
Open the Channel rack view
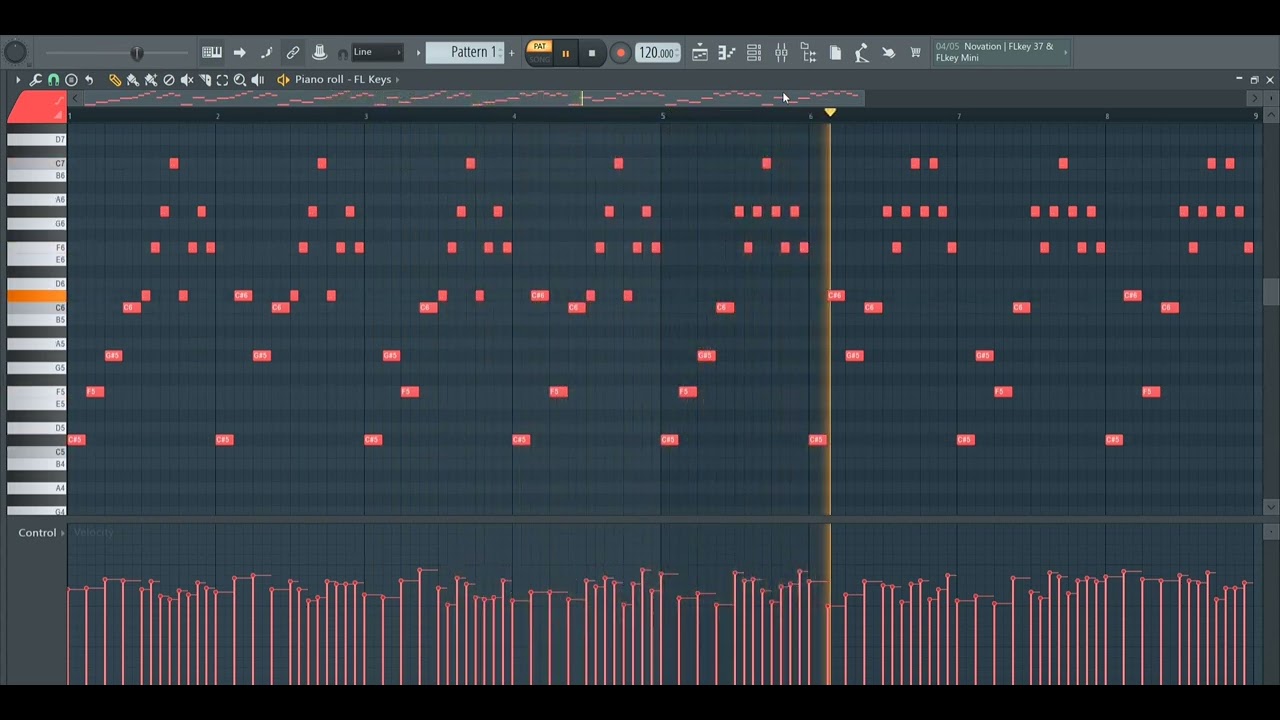[x=754, y=53]
